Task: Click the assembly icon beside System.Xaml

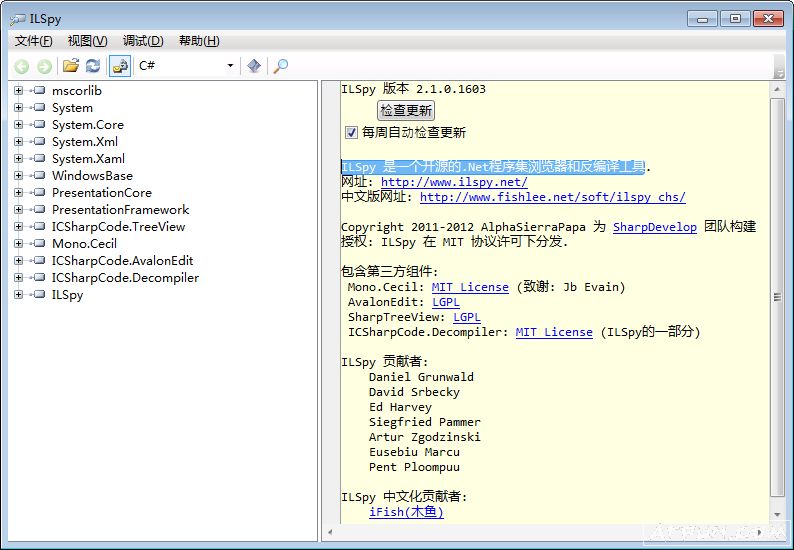Action: click(38, 159)
